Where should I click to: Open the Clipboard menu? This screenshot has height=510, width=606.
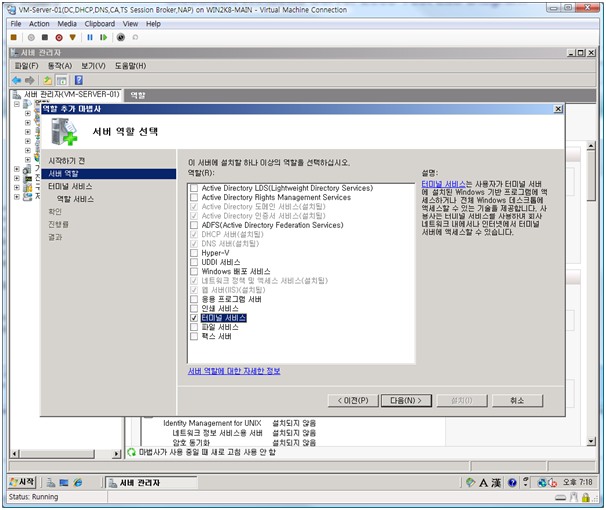[100, 24]
